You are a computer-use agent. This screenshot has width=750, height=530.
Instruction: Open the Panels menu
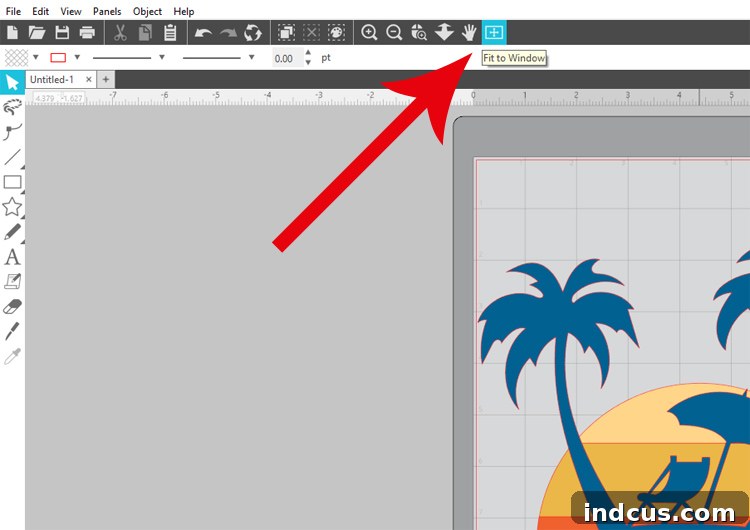107,11
